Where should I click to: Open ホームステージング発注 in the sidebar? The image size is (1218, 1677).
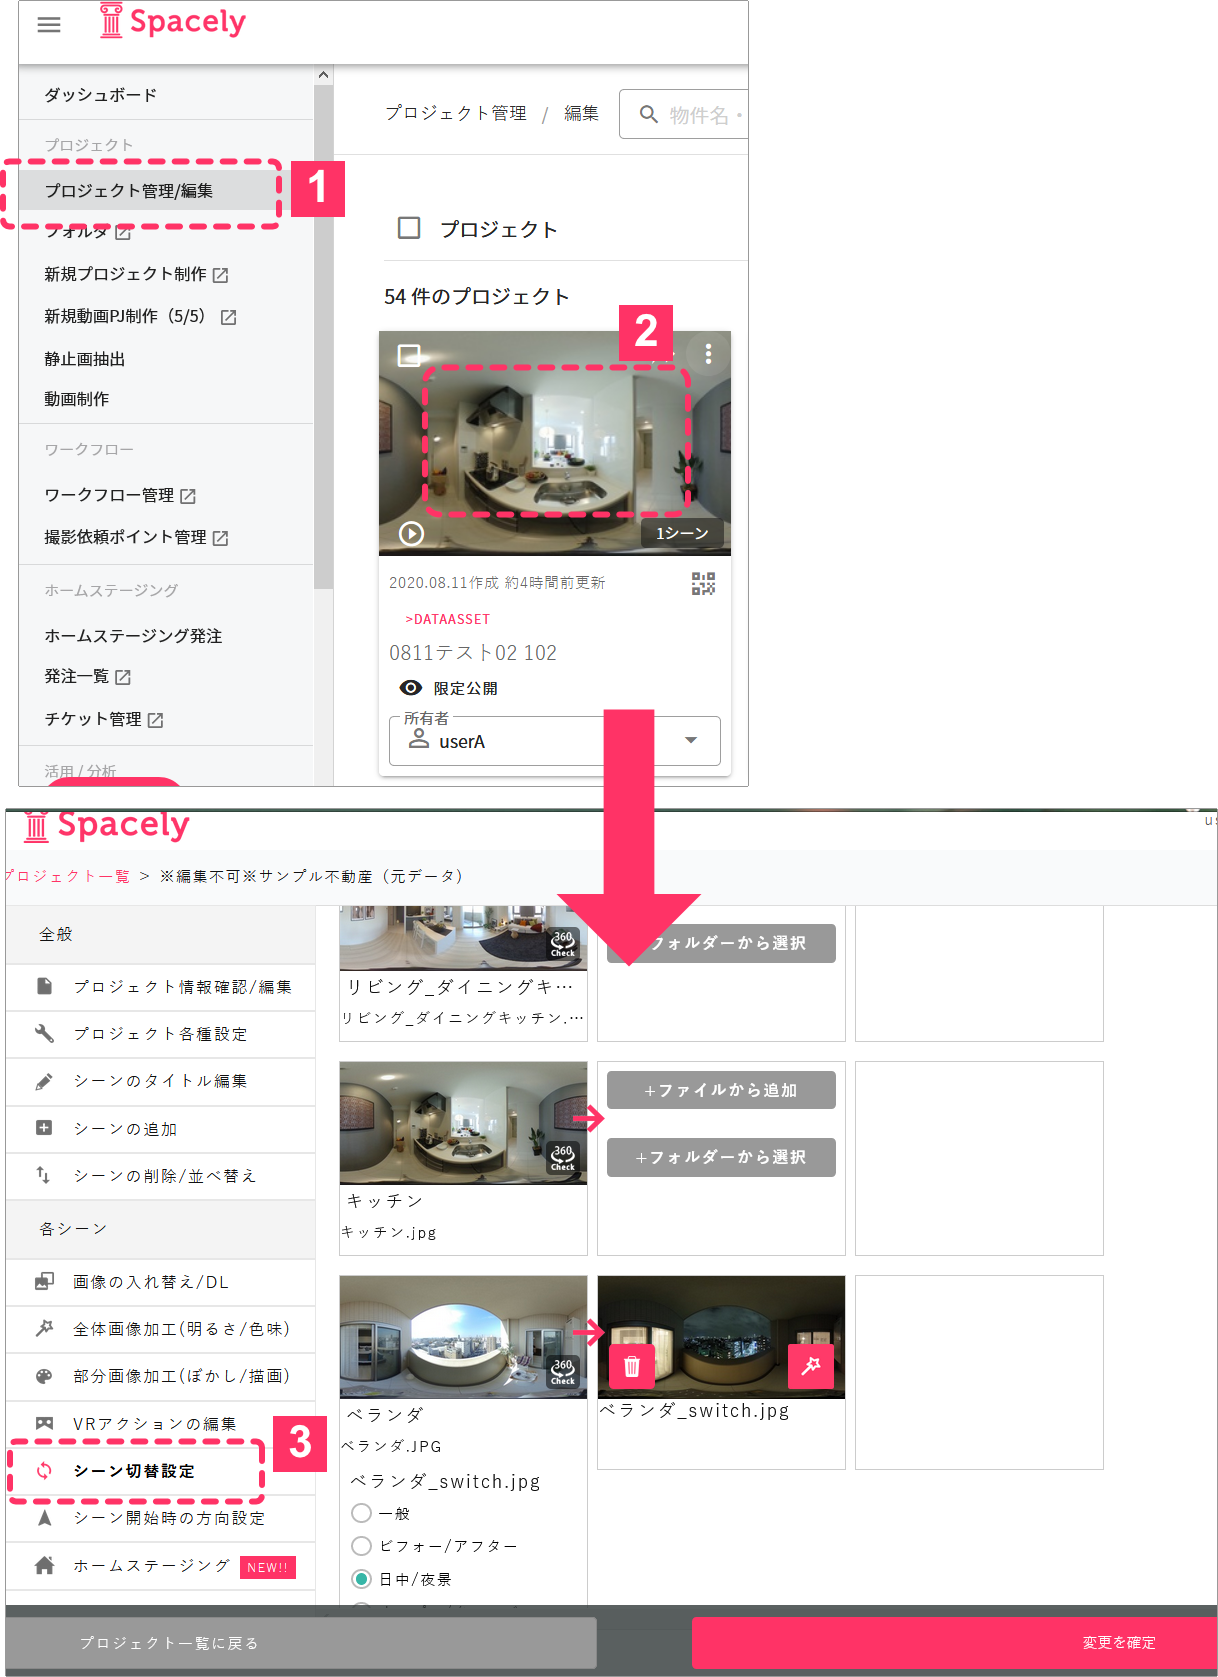click(133, 636)
